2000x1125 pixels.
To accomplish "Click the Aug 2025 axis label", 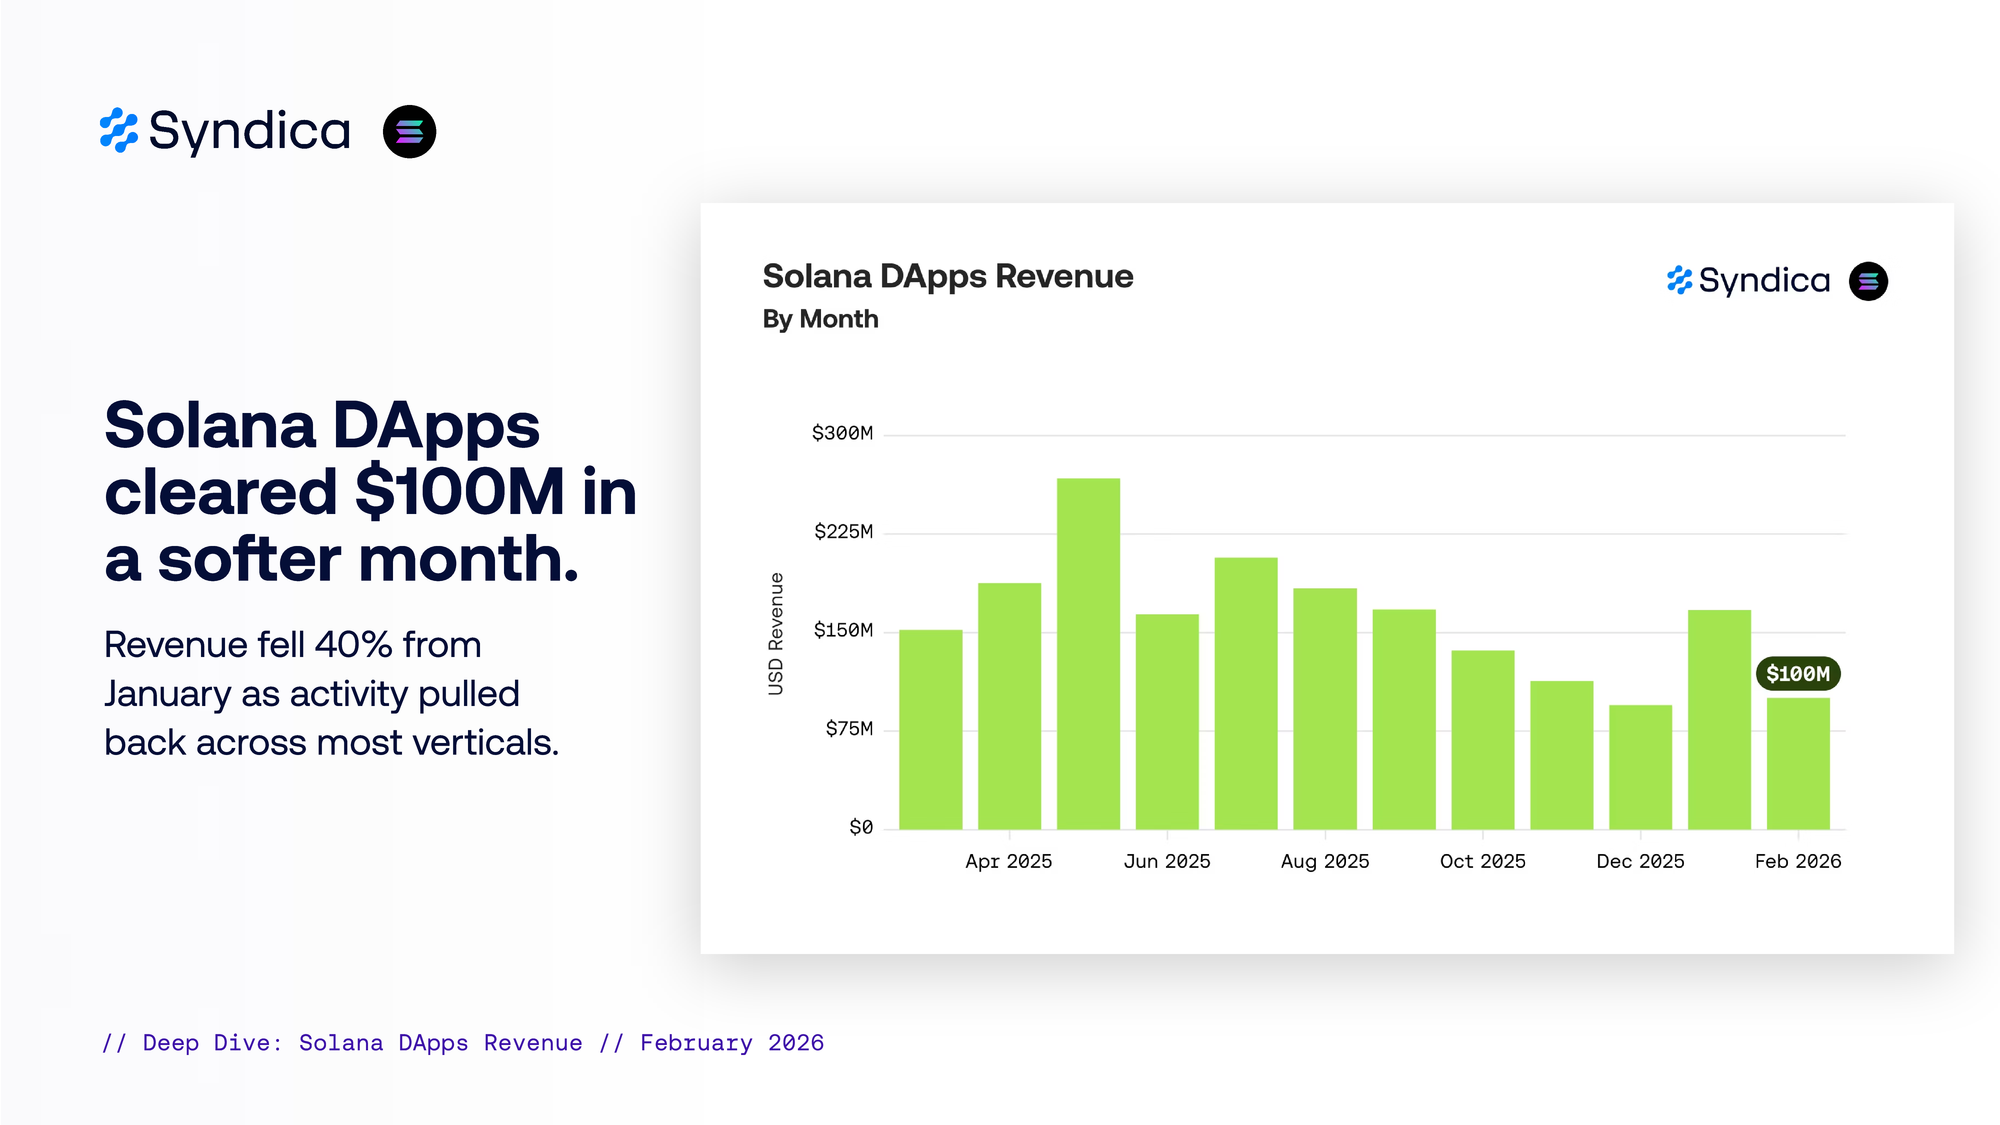I will [1324, 861].
